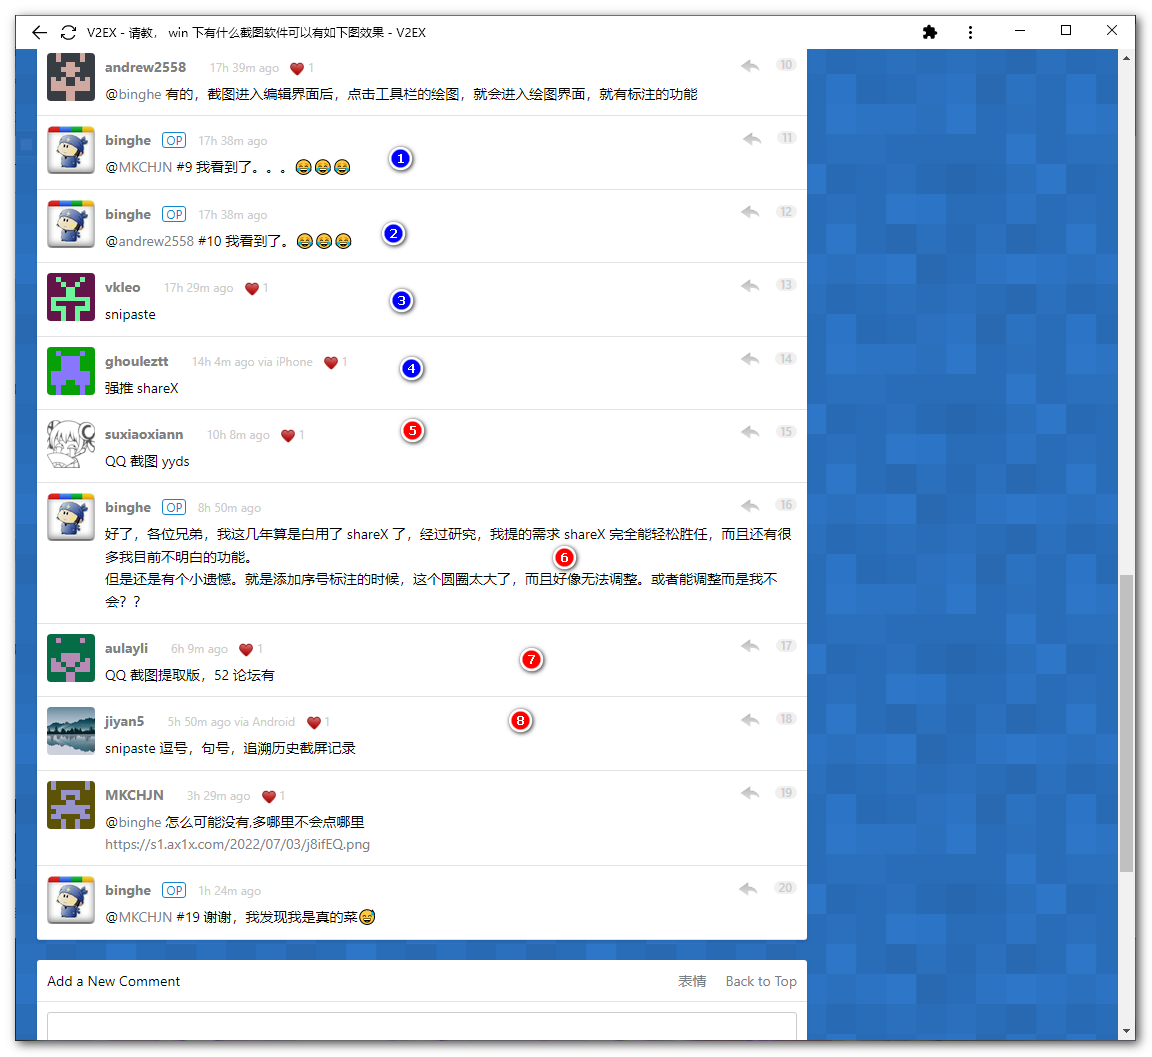
Task: Click vkleo's avatar thumbnail
Action: (71, 298)
